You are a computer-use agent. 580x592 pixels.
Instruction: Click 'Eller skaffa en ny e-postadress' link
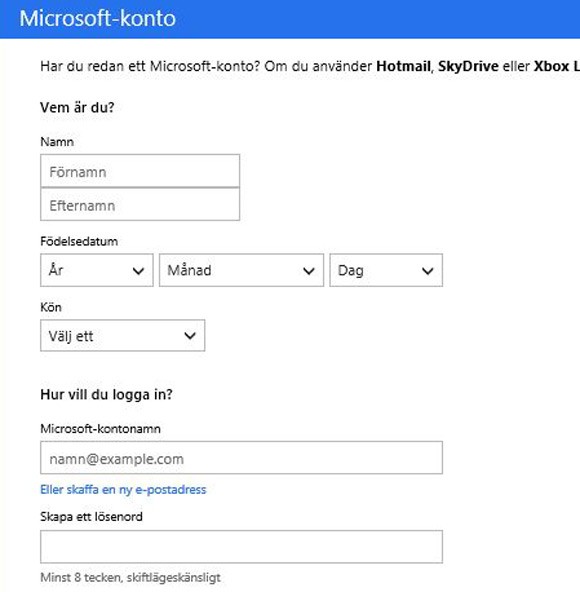click(123, 490)
